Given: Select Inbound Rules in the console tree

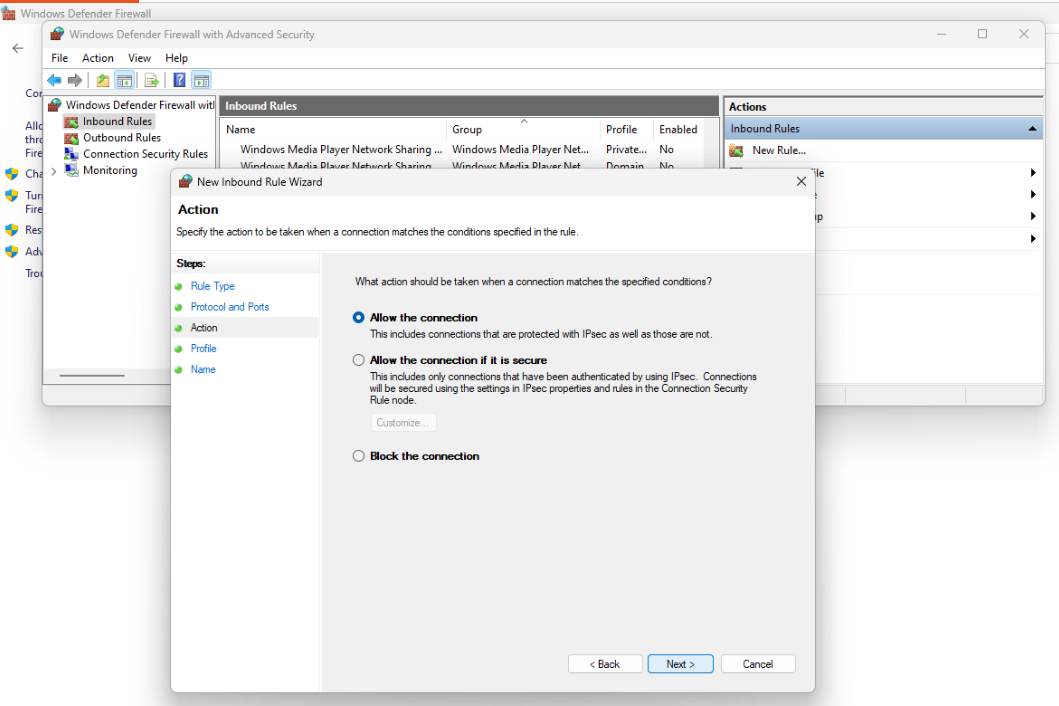Looking at the screenshot, I should [117, 122].
